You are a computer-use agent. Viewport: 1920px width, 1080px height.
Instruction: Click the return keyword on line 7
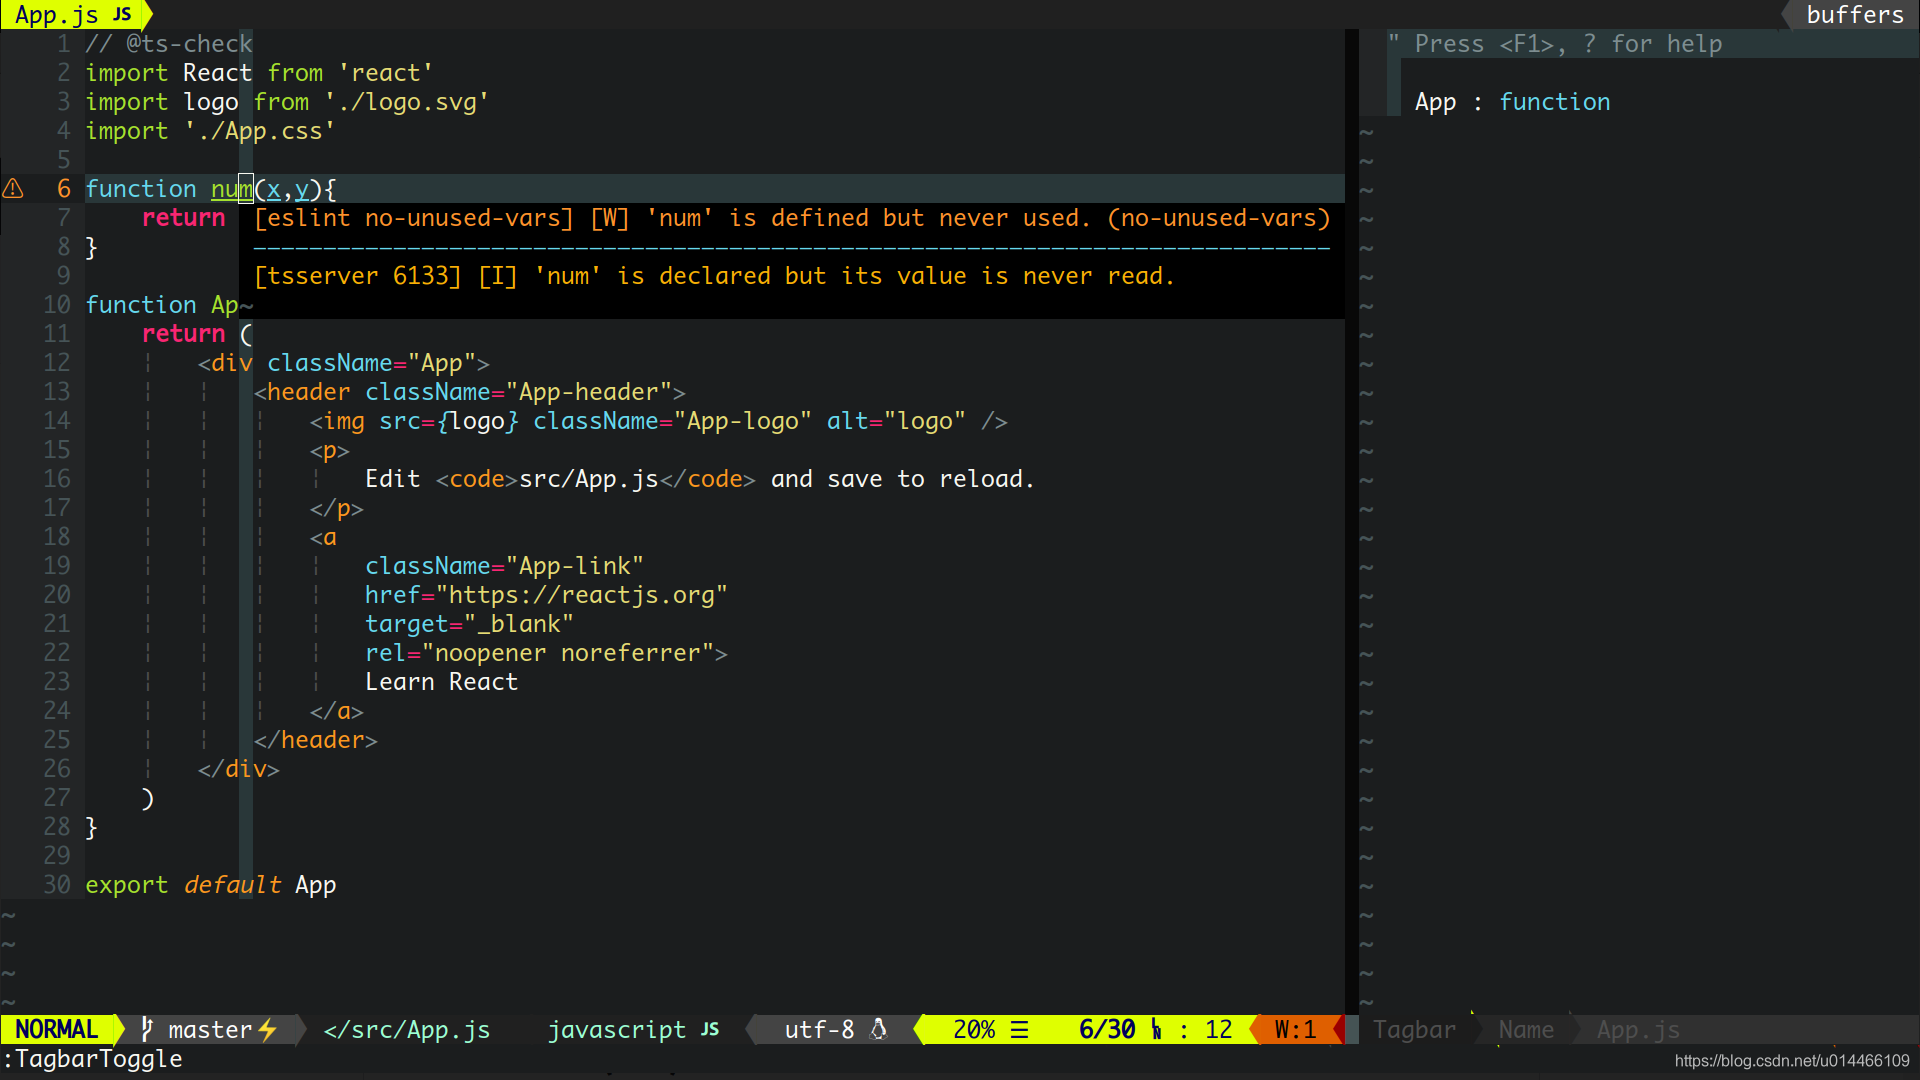coord(184,218)
